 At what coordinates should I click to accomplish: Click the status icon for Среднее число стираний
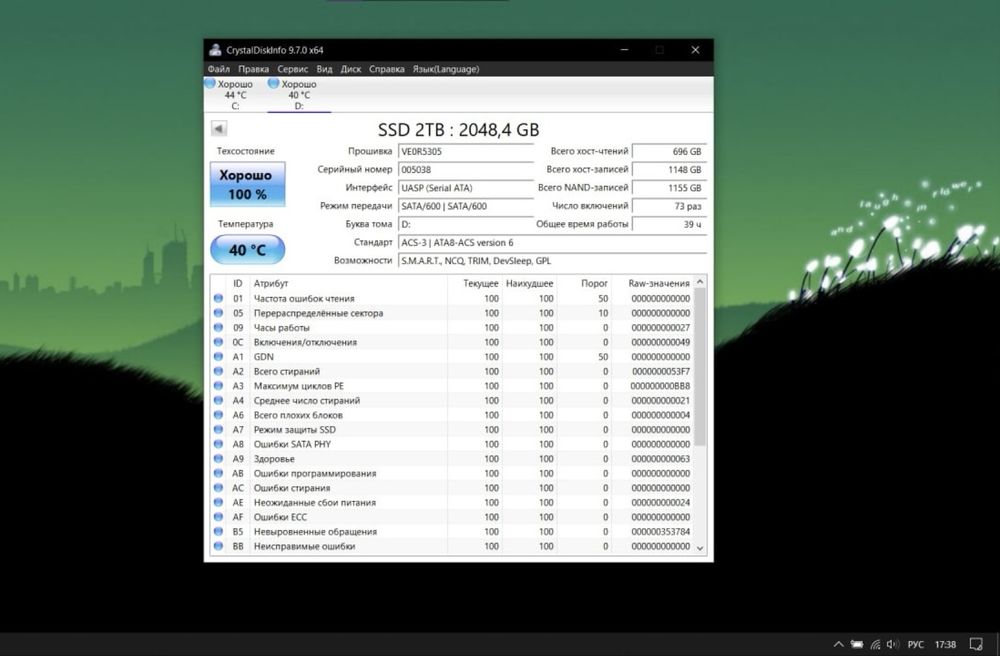tap(218, 400)
